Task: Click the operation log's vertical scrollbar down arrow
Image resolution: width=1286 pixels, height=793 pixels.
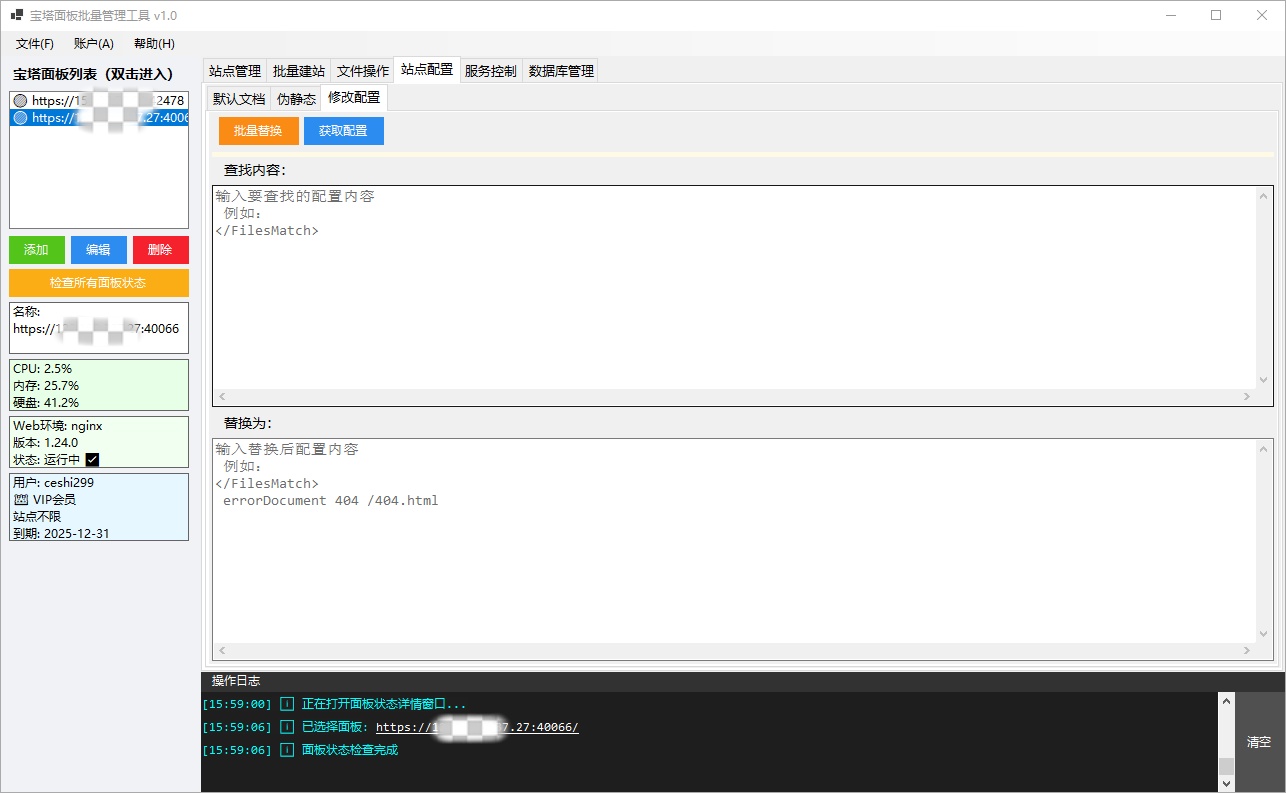Action: [1226, 784]
